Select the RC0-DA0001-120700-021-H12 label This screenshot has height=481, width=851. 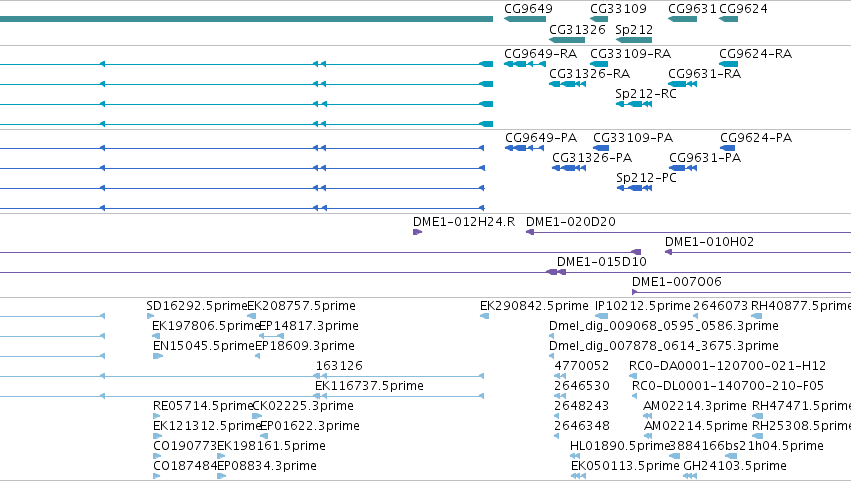pos(727,366)
